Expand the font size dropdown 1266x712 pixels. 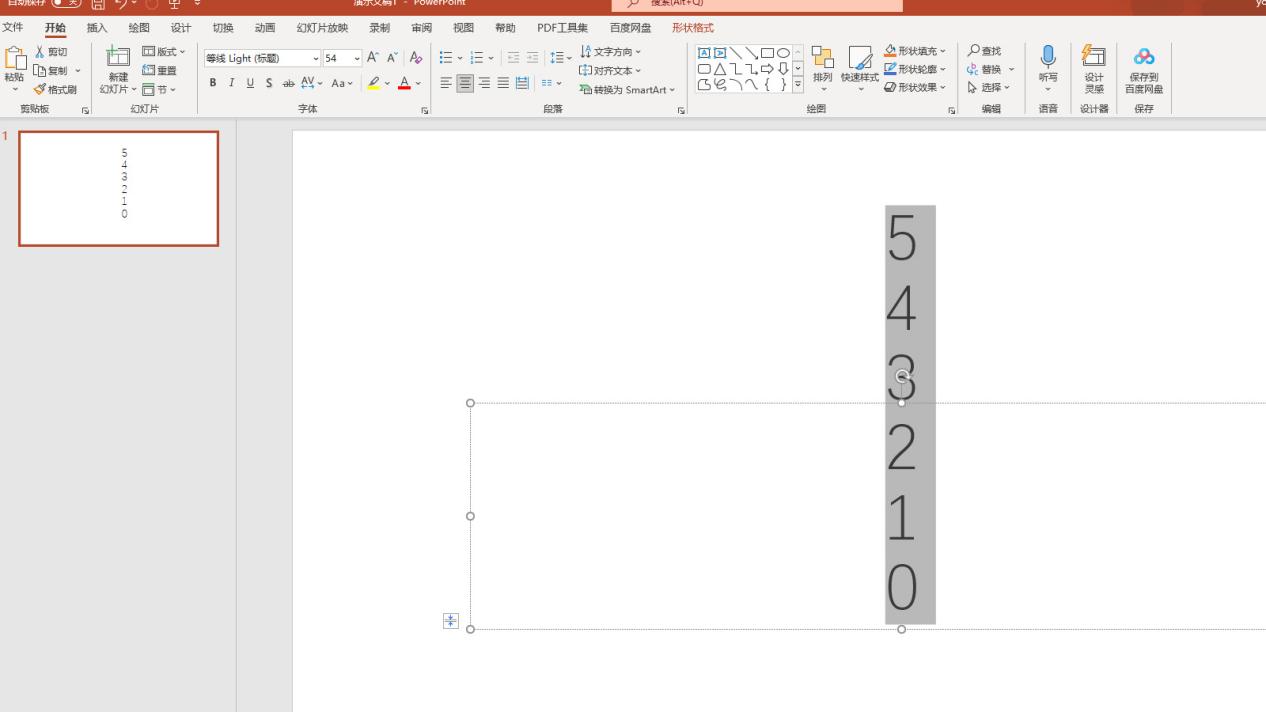click(357, 58)
